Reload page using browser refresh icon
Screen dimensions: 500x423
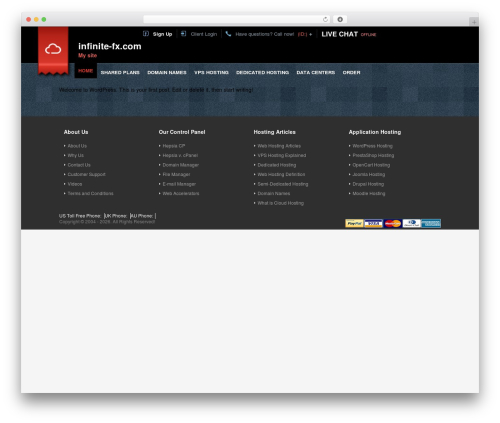click(x=325, y=19)
